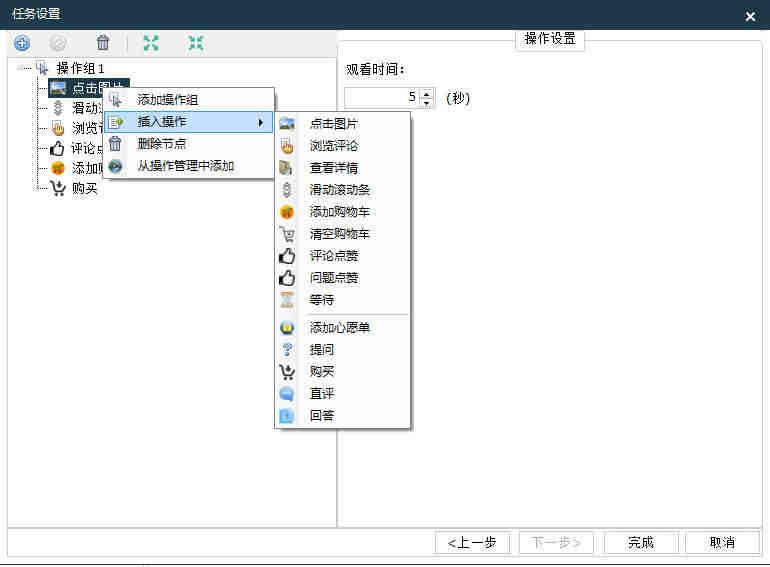Click the thumbs-up icon of the 评论 tree node
Screen dimensions: 770x567
point(57,148)
